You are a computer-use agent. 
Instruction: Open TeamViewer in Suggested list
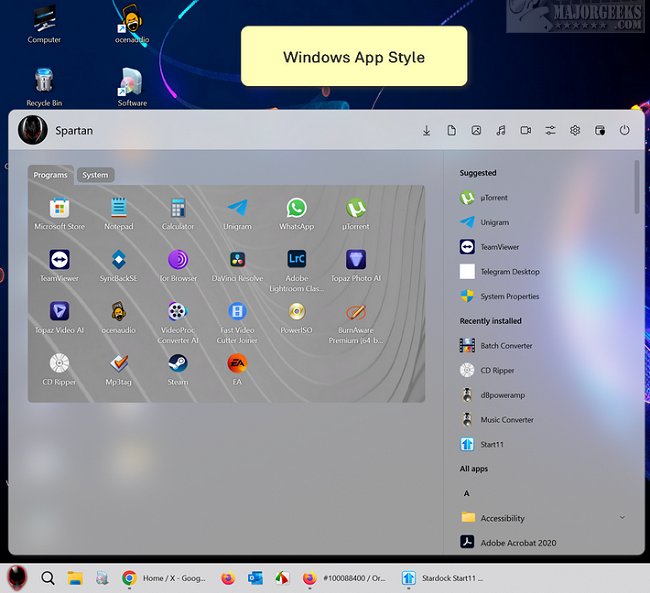tap(543, 247)
